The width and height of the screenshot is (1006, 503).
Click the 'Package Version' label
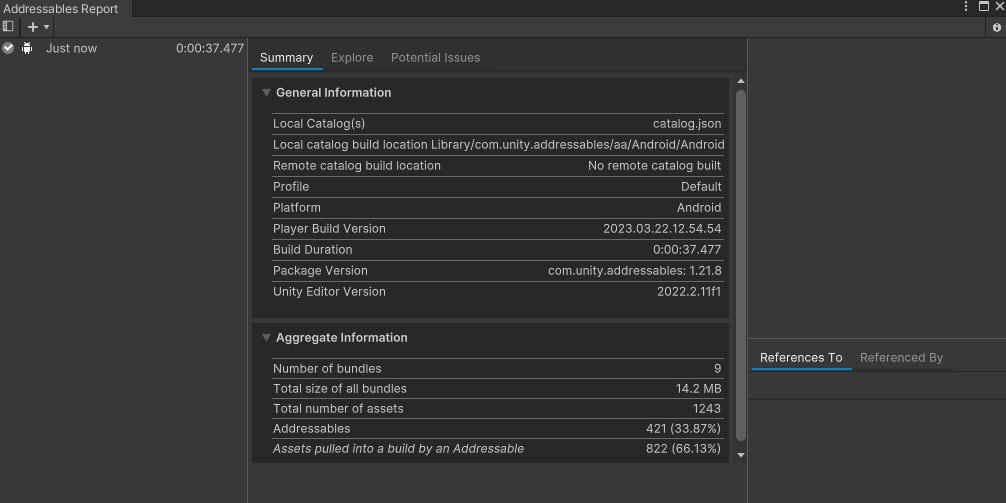[320, 271]
